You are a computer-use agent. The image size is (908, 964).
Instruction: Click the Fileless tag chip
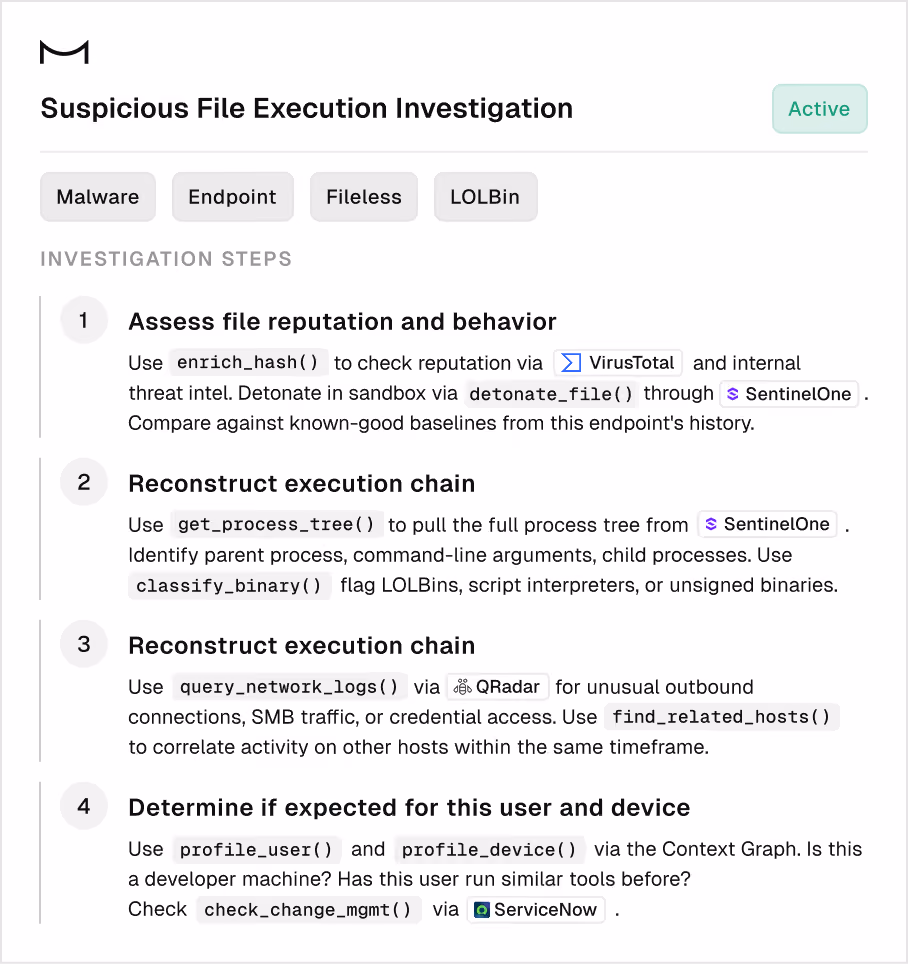pos(364,197)
